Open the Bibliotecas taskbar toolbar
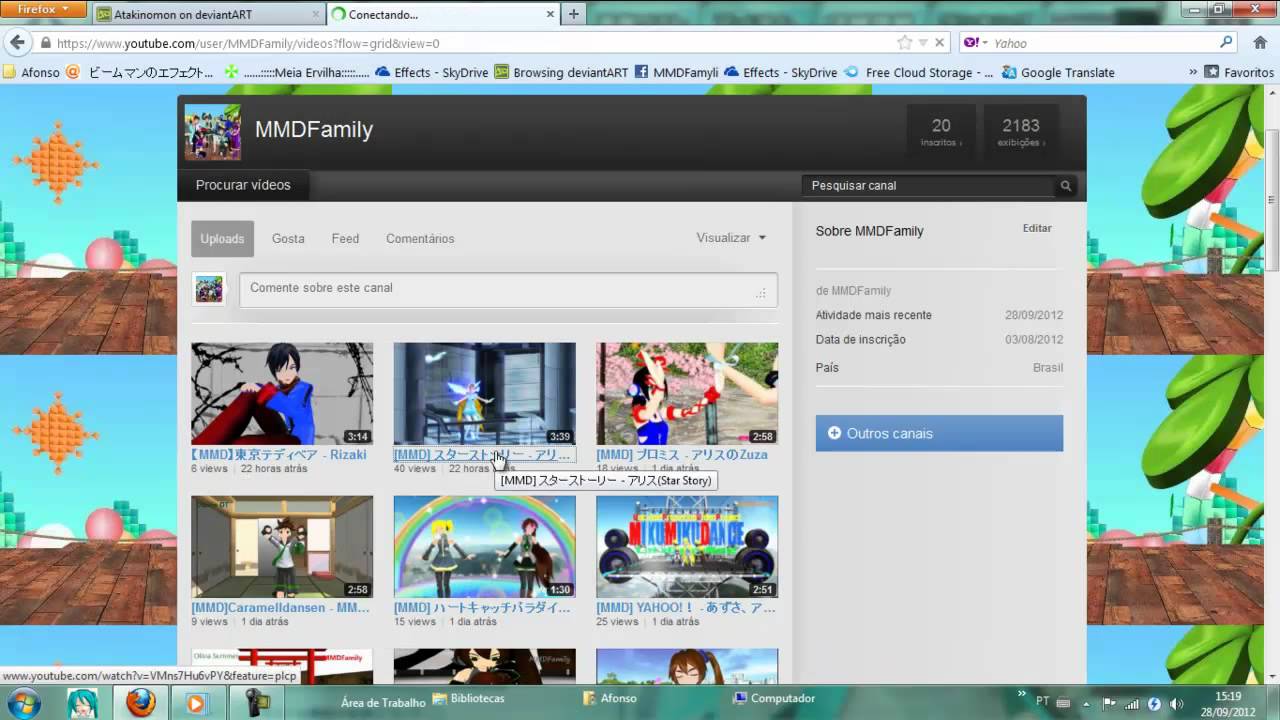 [x=468, y=698]
